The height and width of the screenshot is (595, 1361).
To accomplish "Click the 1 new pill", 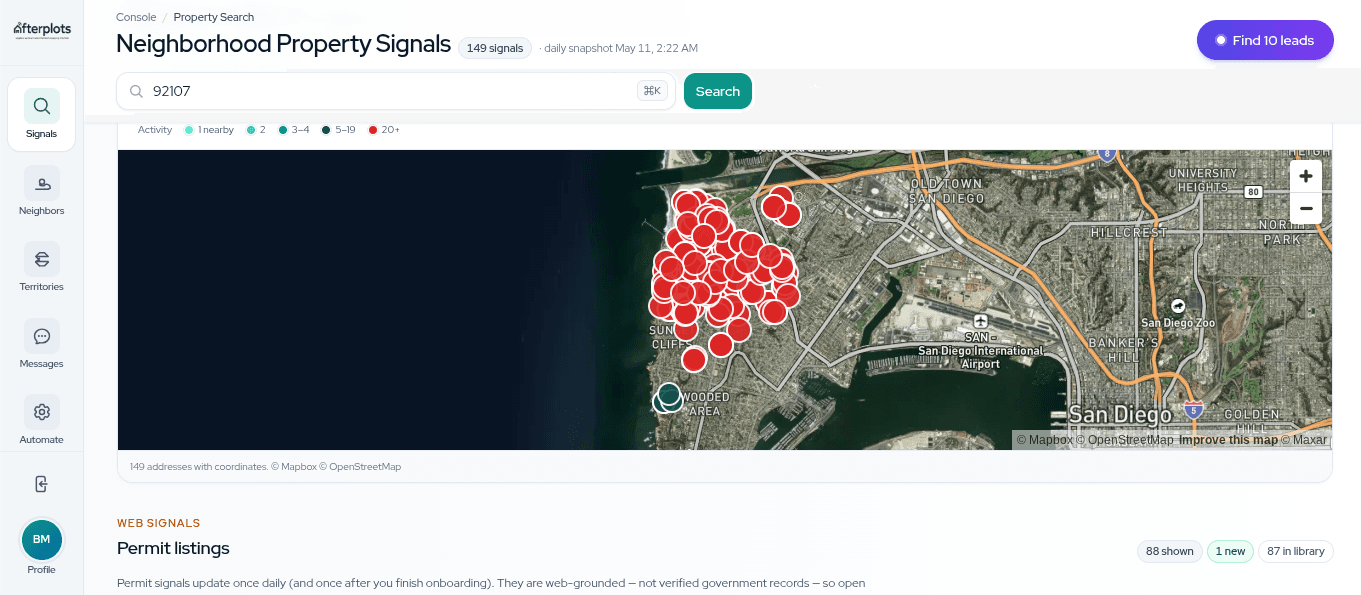I will click(x=1230, y=551).
